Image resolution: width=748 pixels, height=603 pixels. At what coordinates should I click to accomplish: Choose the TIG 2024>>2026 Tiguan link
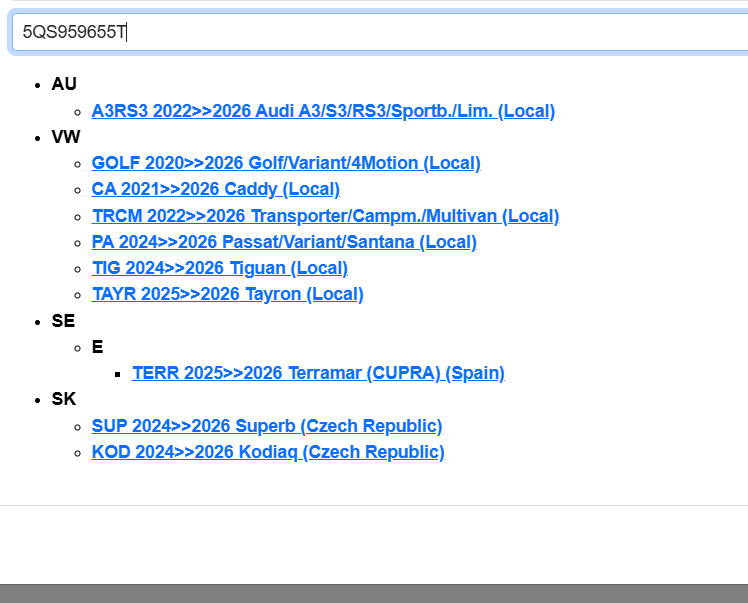tap(220, 268)
